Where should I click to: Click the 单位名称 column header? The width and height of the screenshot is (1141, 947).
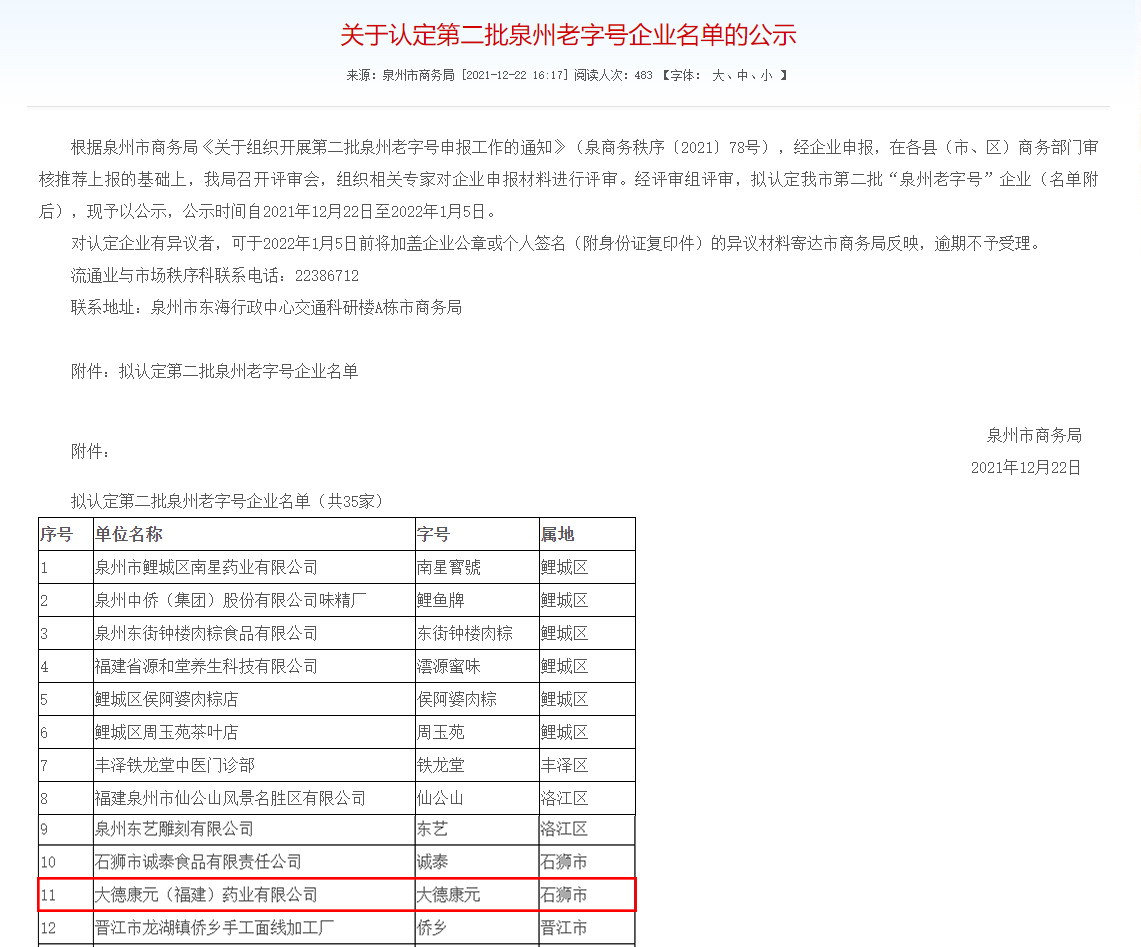click(129, 535)
